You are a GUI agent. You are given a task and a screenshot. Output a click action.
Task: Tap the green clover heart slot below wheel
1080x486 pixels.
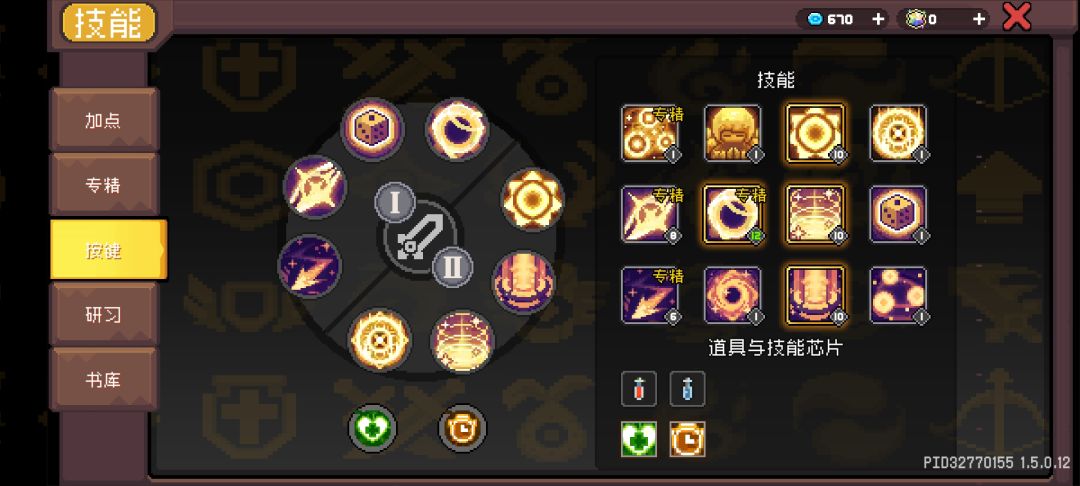tap(373, 428)
